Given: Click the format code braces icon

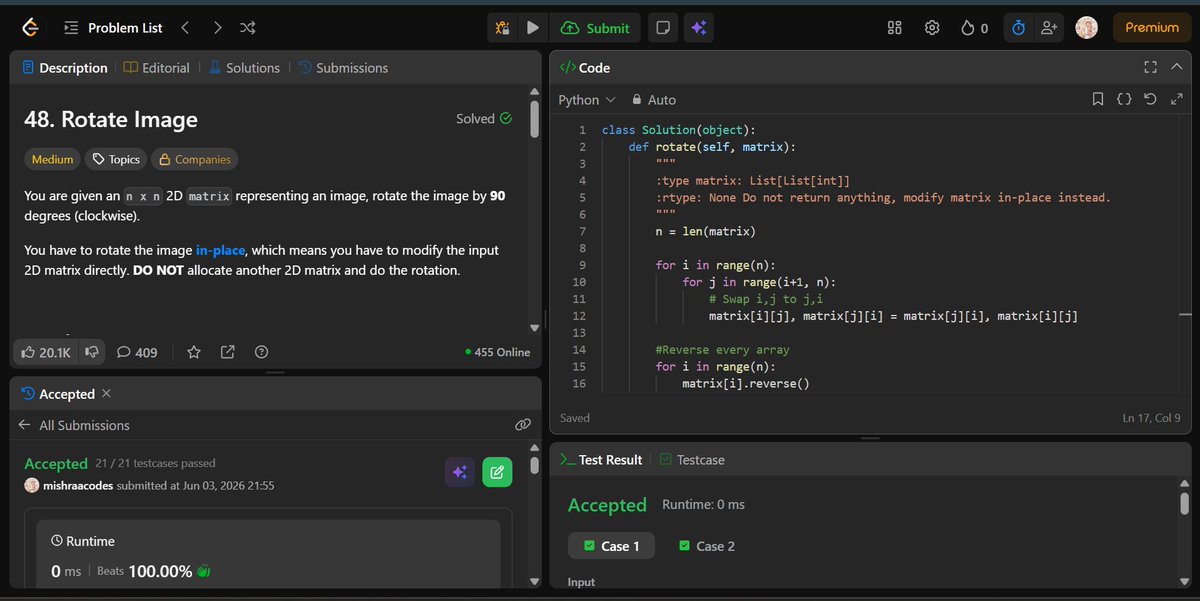Looking at the screenshot, I should point(1124,100).
